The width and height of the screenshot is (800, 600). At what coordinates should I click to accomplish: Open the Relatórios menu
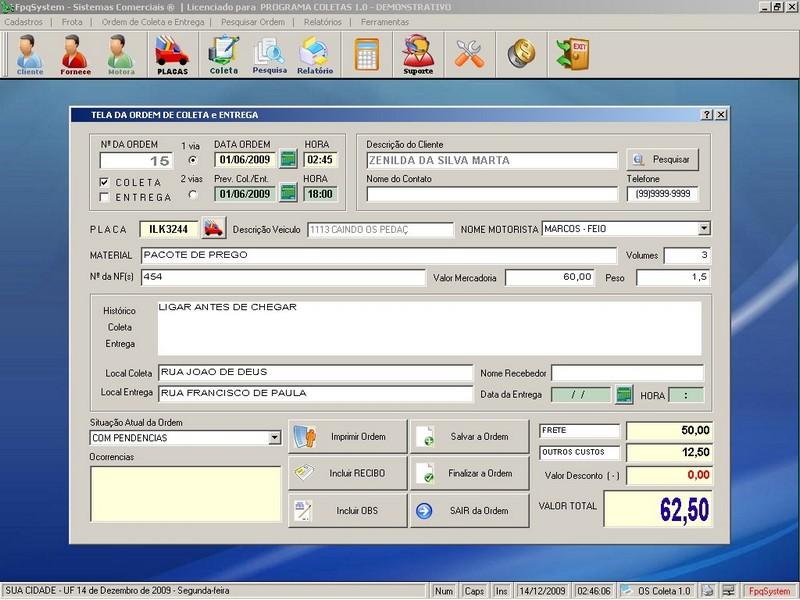[x=320, y=21]
